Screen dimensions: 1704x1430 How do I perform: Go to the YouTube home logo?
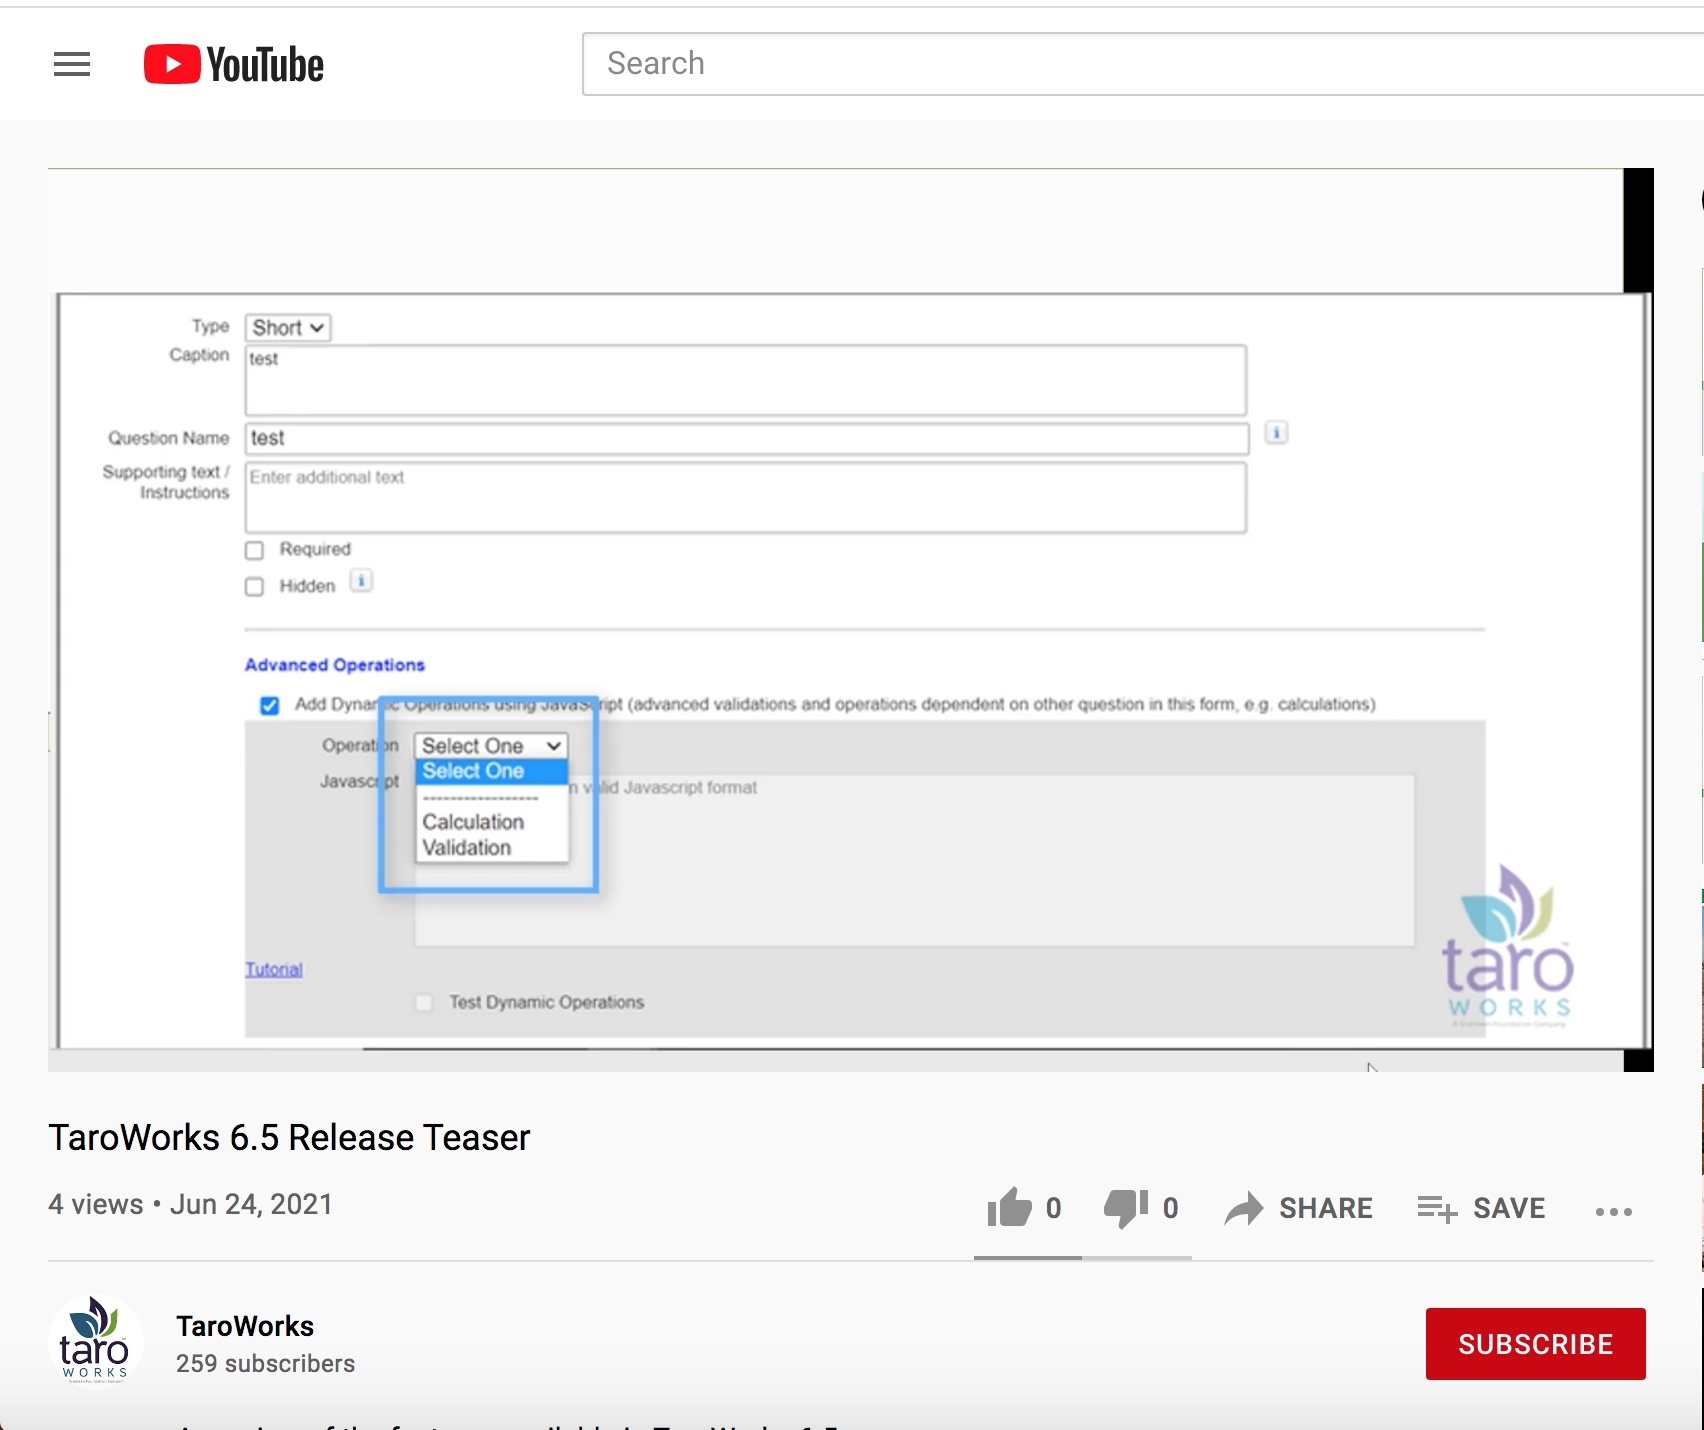234,64
